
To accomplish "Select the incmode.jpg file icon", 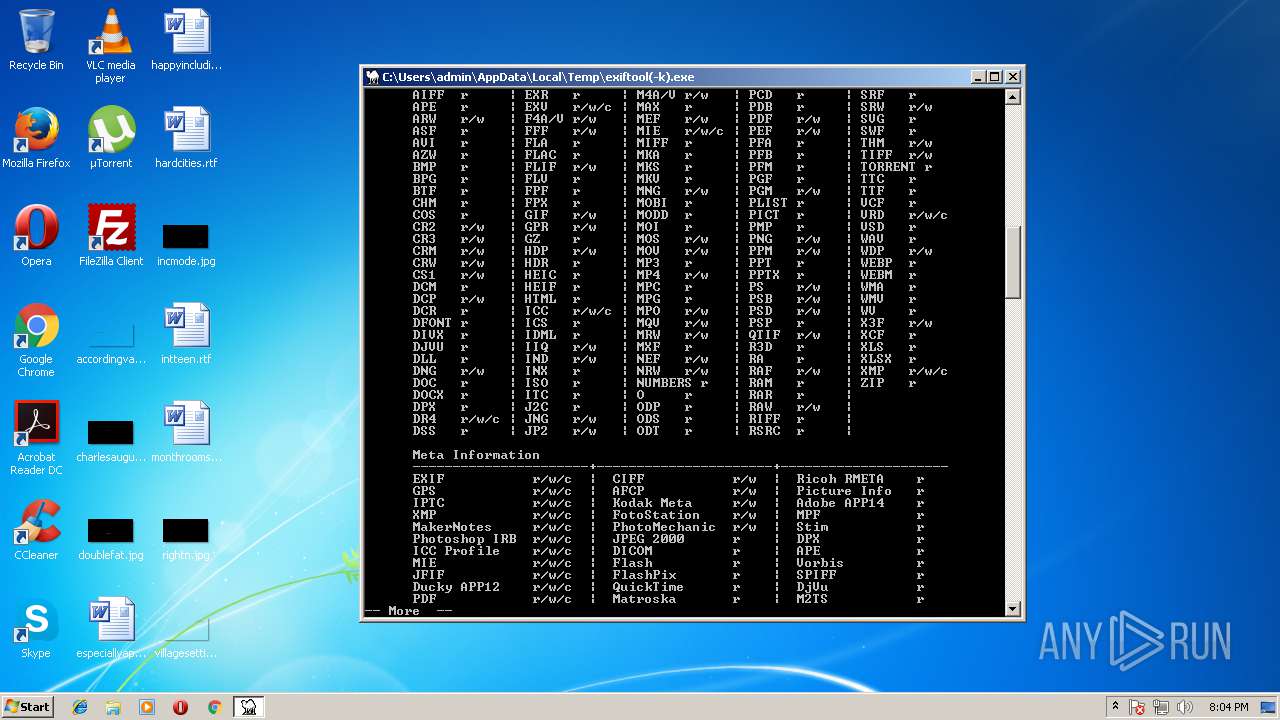I will [186, 244].
